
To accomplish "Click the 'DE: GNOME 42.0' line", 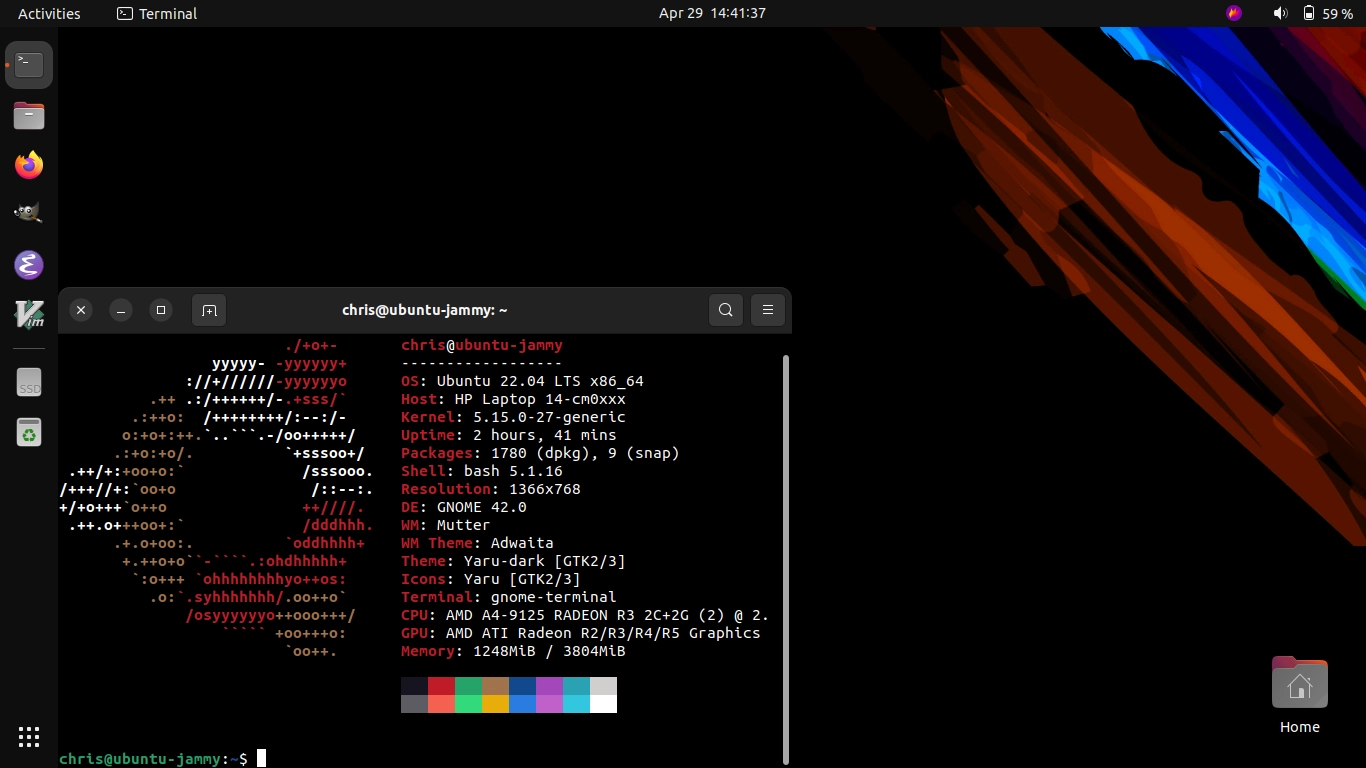I will point(464,507).
